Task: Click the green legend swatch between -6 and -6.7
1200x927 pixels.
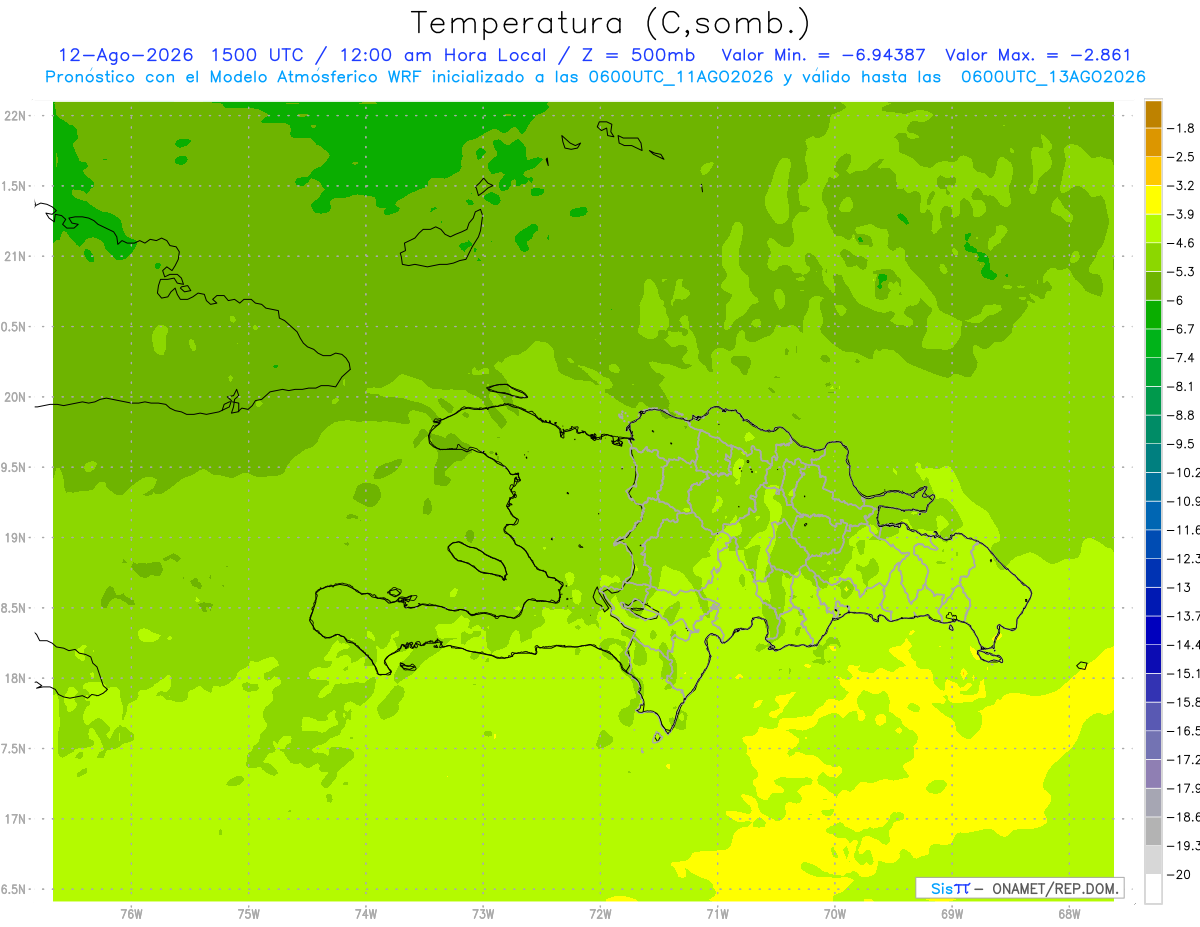Action: point(1153,315)
